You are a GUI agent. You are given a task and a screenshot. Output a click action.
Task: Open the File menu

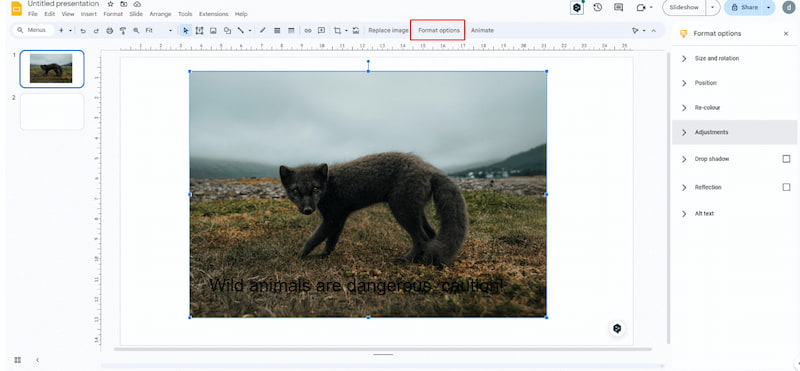(33, 14)
